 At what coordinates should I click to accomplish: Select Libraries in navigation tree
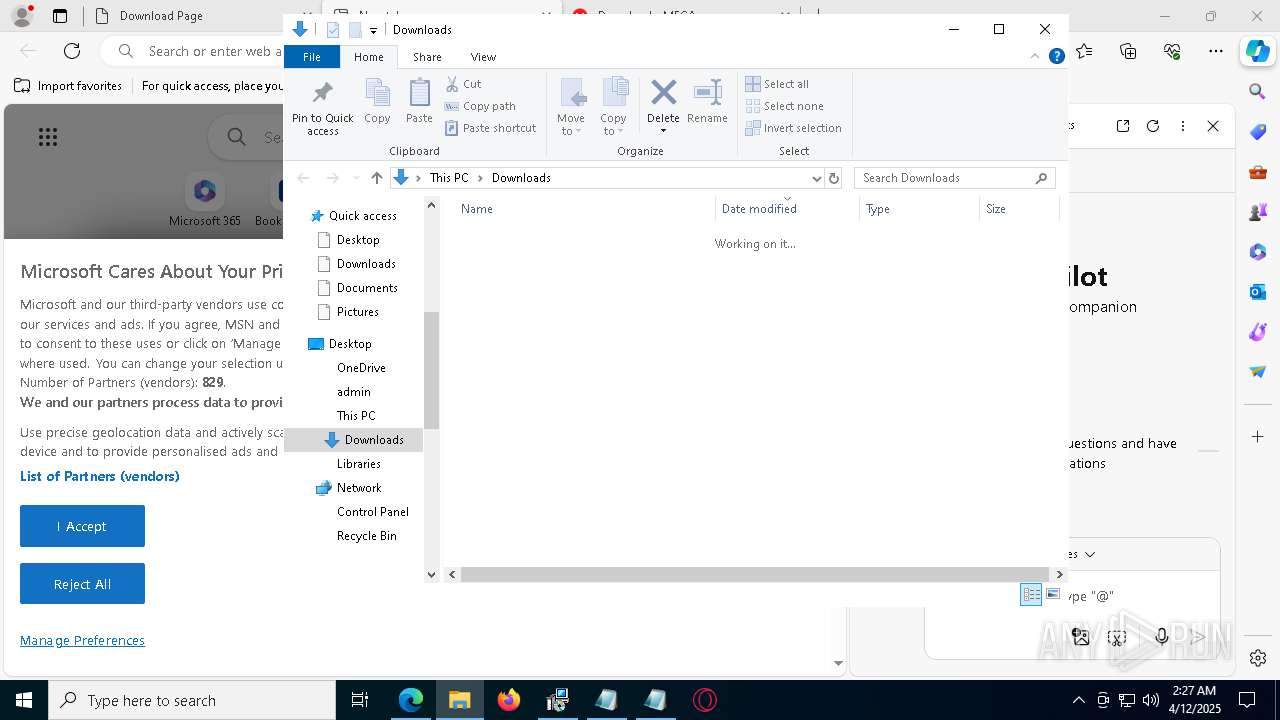pos(358,464)
